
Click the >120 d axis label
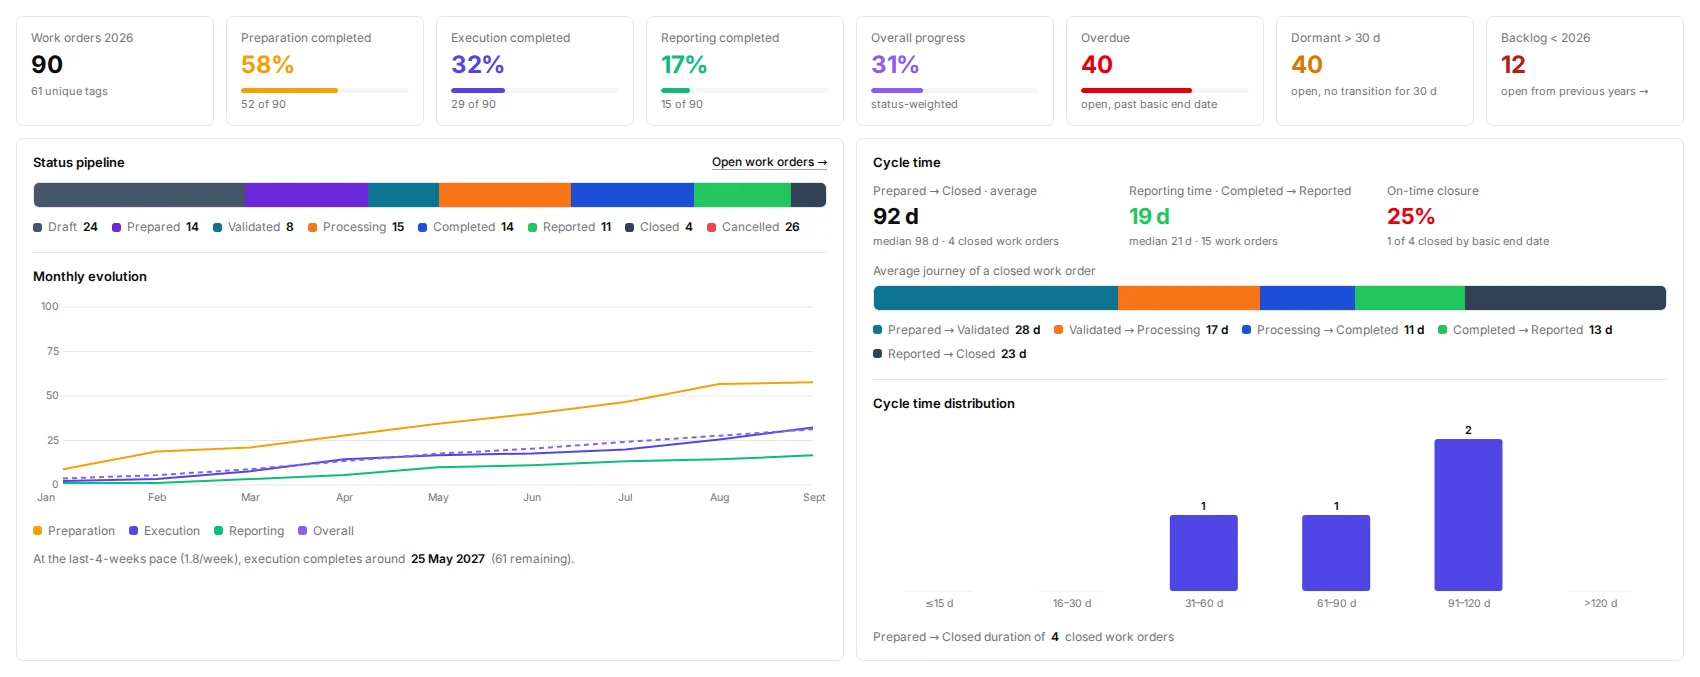tap(1600, 603)
